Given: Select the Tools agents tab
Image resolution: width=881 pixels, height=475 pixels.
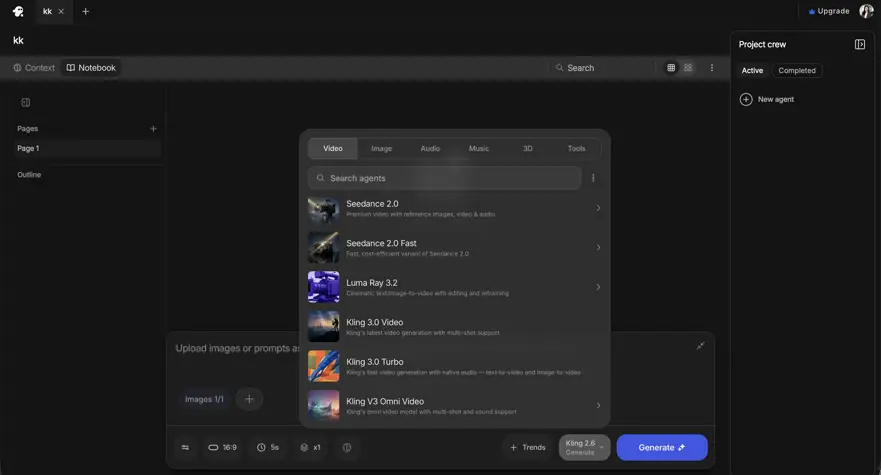Looking at the screenshot, I should click(576, 148).
